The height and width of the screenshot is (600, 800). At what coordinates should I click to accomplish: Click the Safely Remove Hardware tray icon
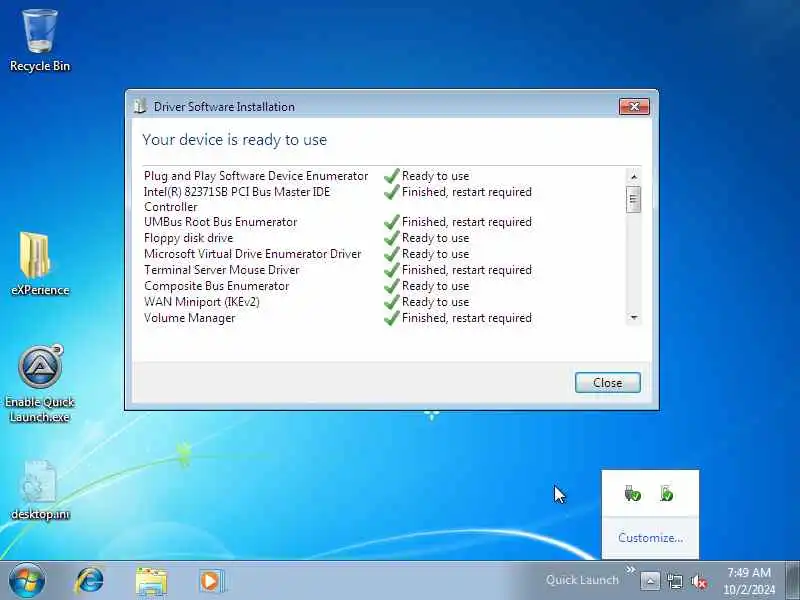[x=632, y=493]
